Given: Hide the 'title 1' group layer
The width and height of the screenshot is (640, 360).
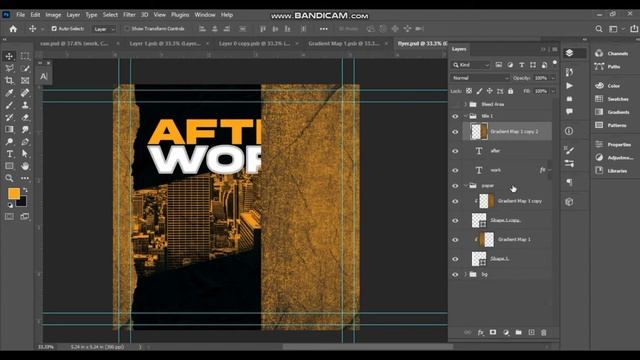Looking at the screenshot, I should tap(455, 116).
